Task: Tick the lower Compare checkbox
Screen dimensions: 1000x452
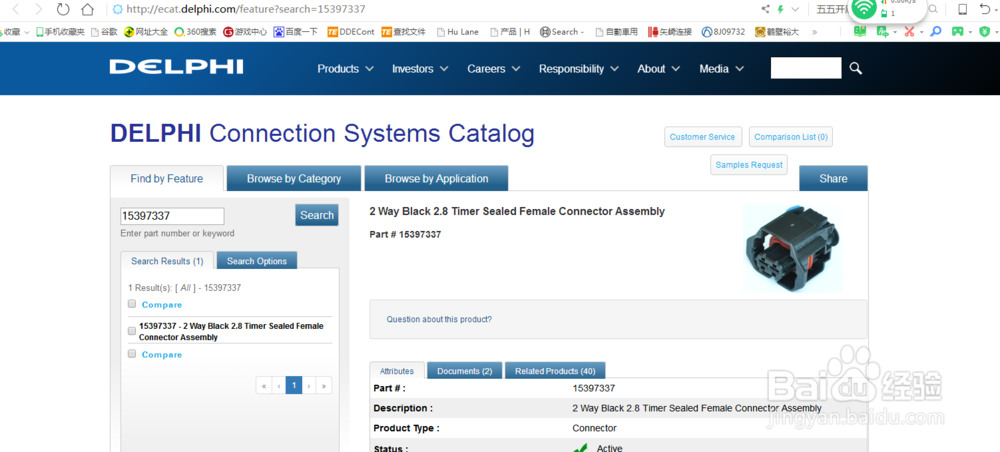Action: pyautogui.click(x=132, y=353)
